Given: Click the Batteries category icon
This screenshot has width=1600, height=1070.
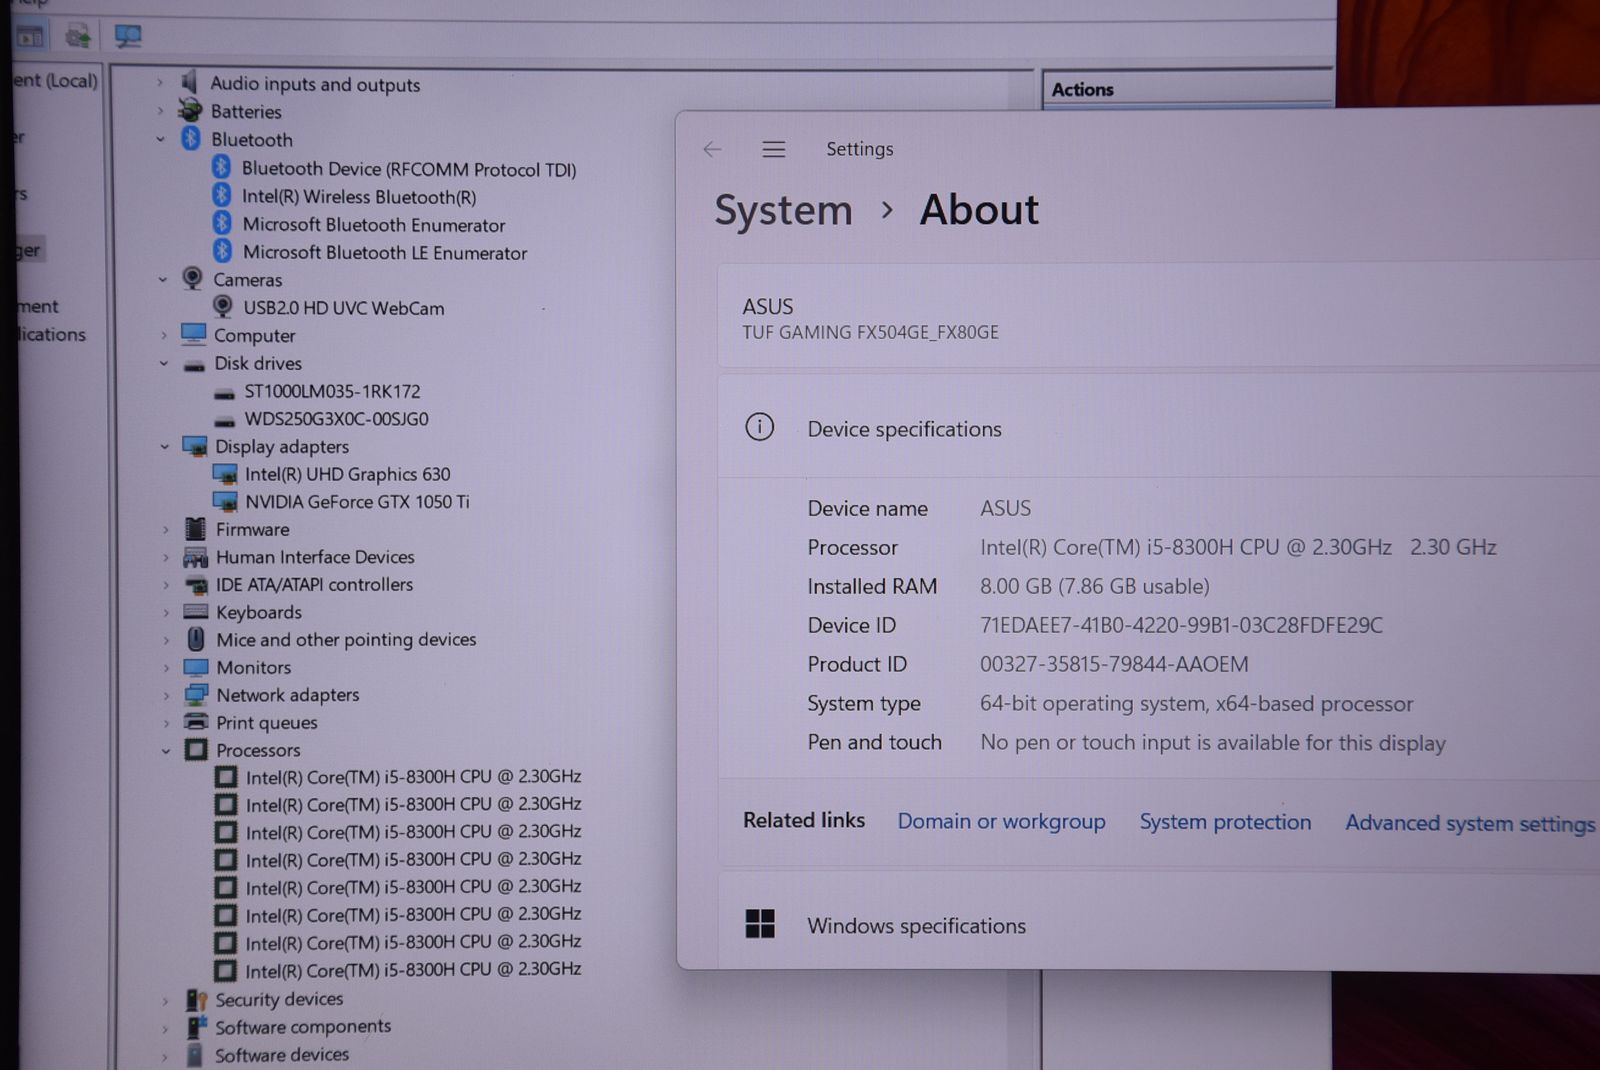Looking at the screenshot, I should pos(189,110).
